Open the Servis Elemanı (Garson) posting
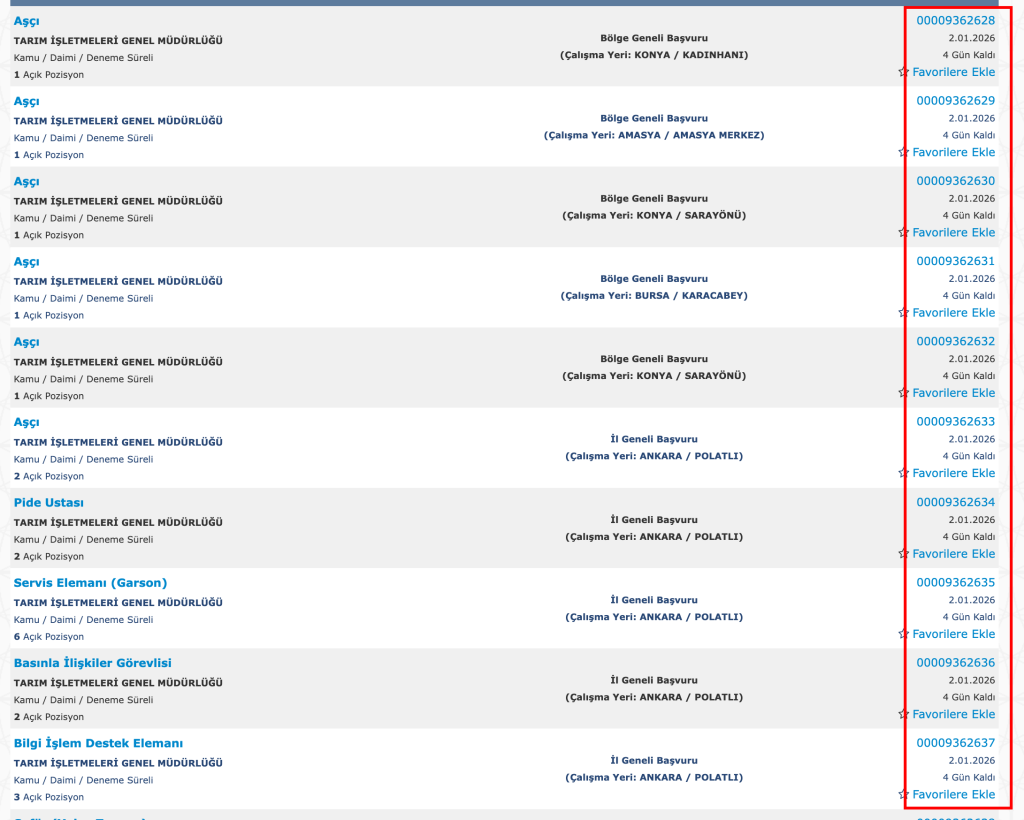The width and height of the screenshot is (1024, 820). pyautogui.click(x=90, y=582)
